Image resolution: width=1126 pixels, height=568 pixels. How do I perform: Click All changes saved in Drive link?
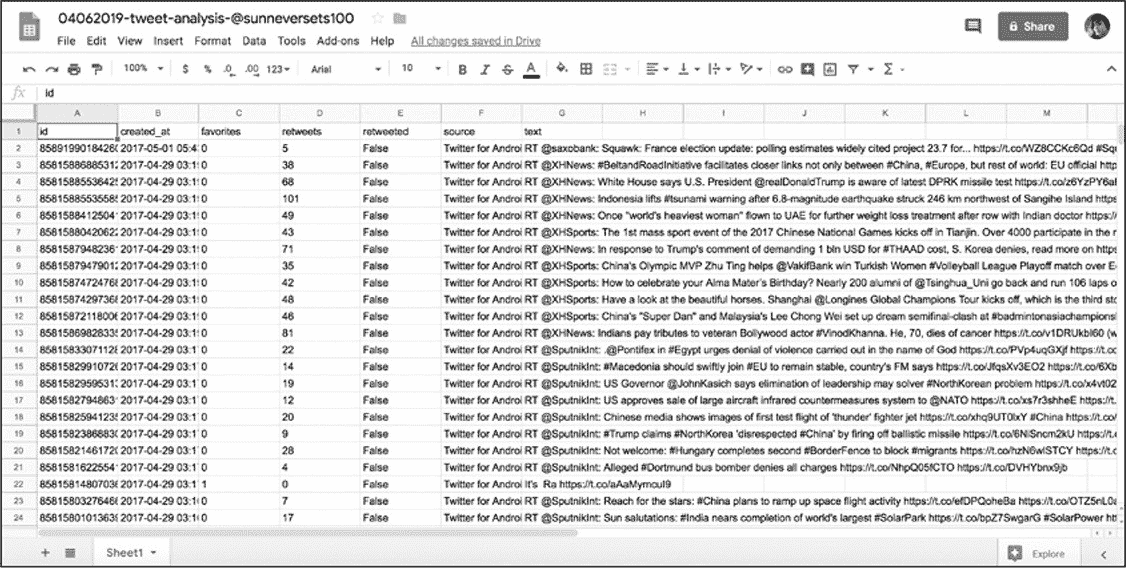(475, 41)
